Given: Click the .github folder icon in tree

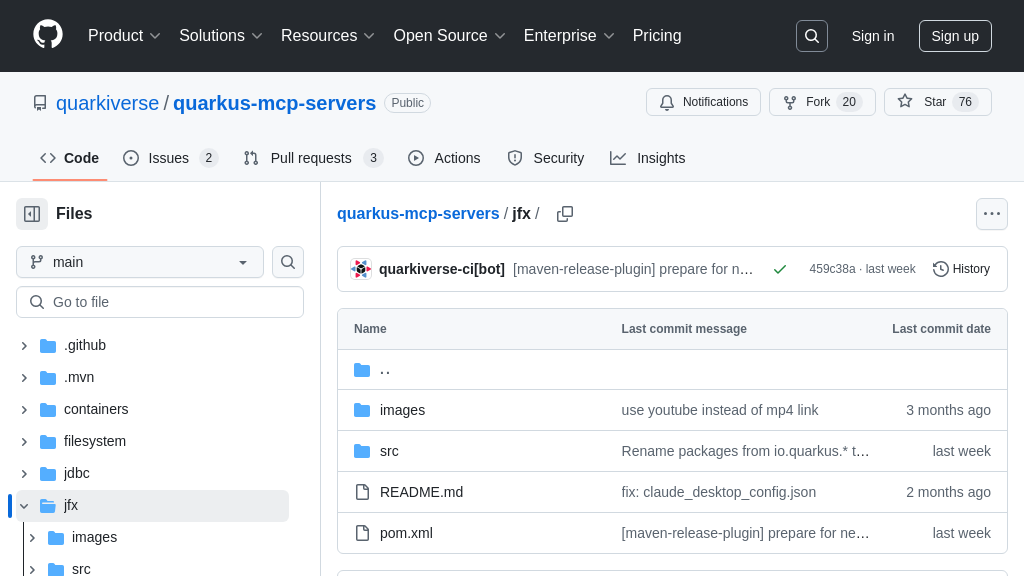Looking at the screenshot, I should (48, 345).
